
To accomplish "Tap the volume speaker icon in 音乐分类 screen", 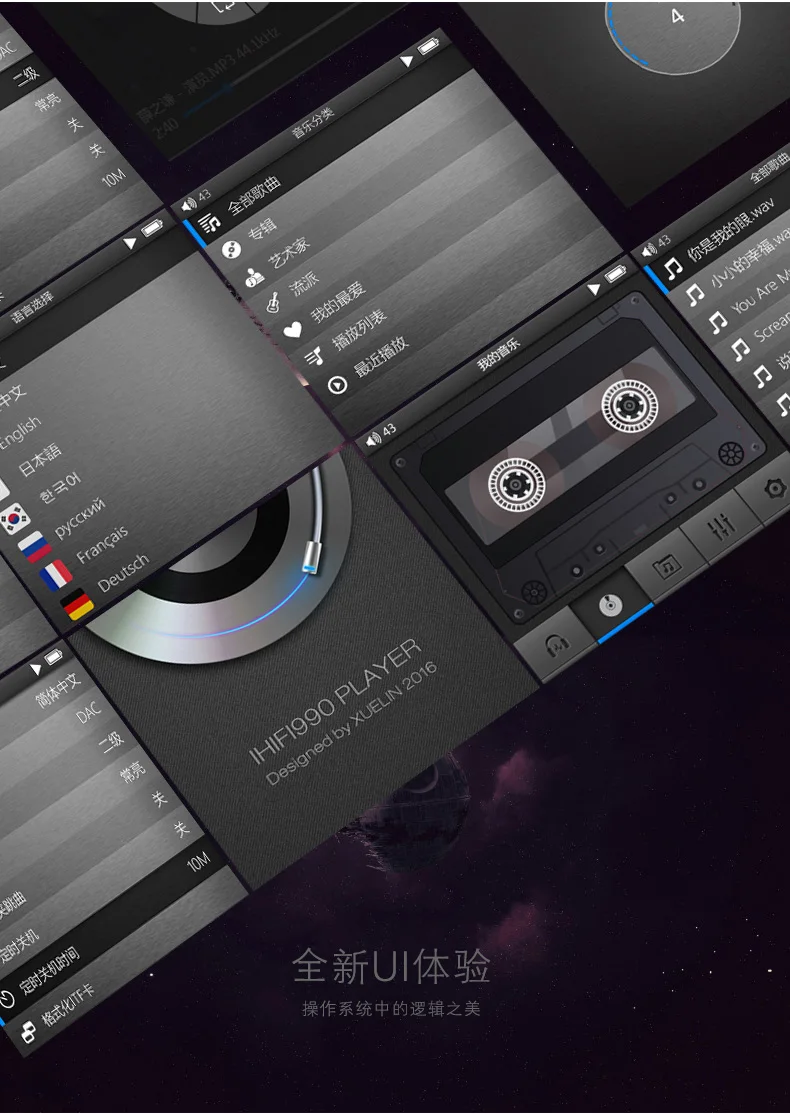I will pyautogui.click(x=189, y=206).
